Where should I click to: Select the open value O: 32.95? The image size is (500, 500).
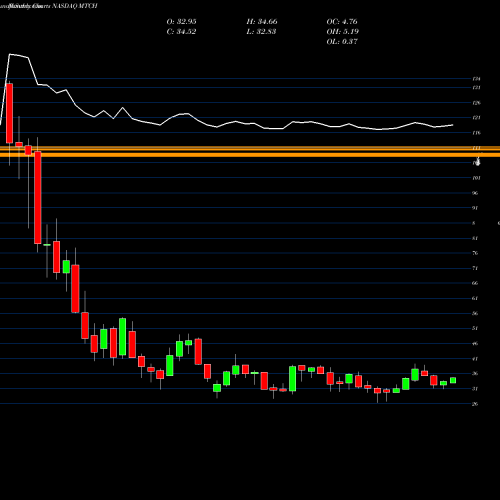click(x=181, y=22)
